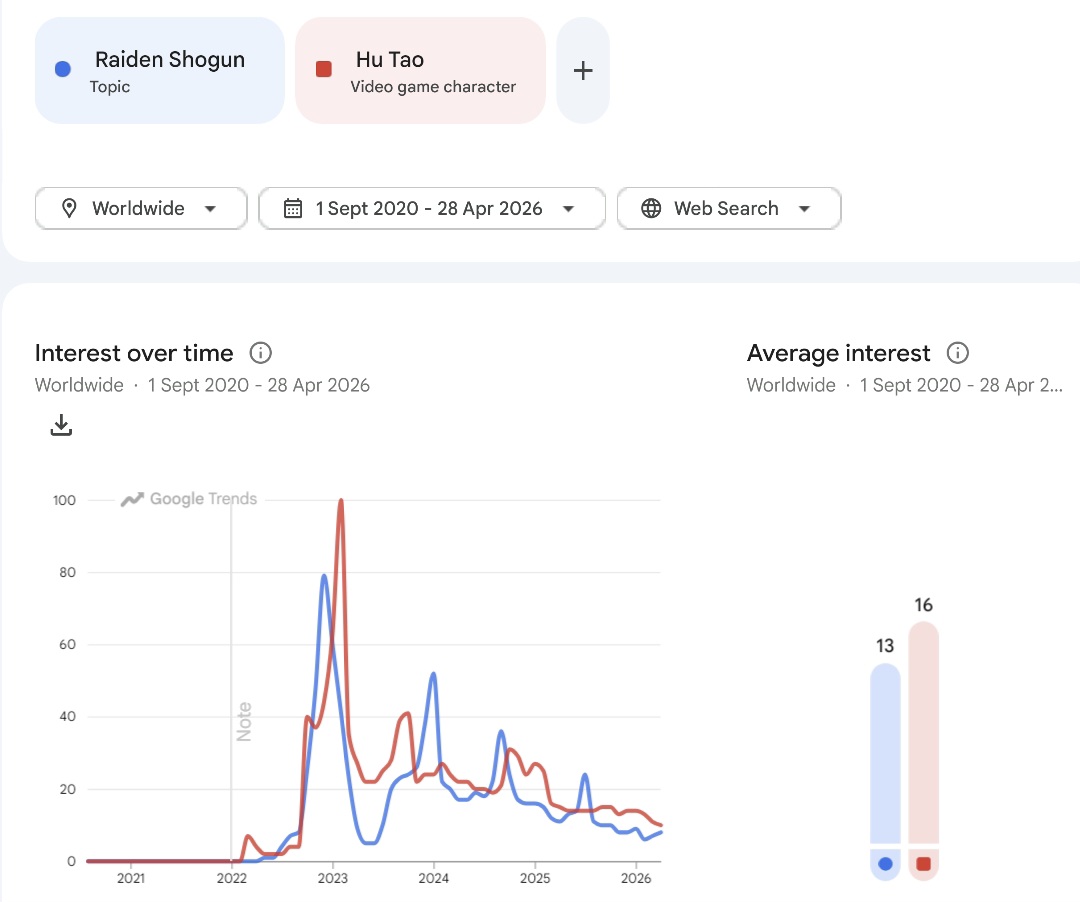Click the 'Video game character' subtitle text
Image resolution: width=1080 pixels, height=902 pixels.
pos(433,87)
